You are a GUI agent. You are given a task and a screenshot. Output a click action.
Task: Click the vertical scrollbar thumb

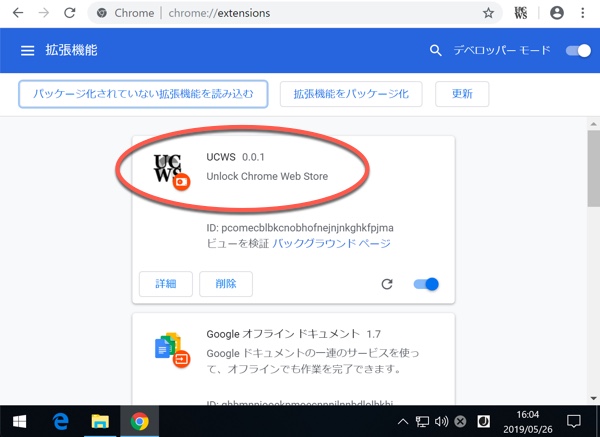click(x=593, y=168)
